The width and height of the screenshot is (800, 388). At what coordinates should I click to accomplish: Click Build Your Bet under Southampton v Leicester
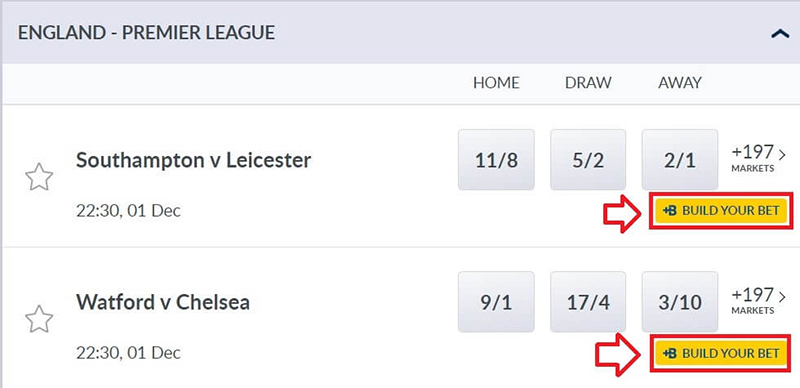pos(721,210)
